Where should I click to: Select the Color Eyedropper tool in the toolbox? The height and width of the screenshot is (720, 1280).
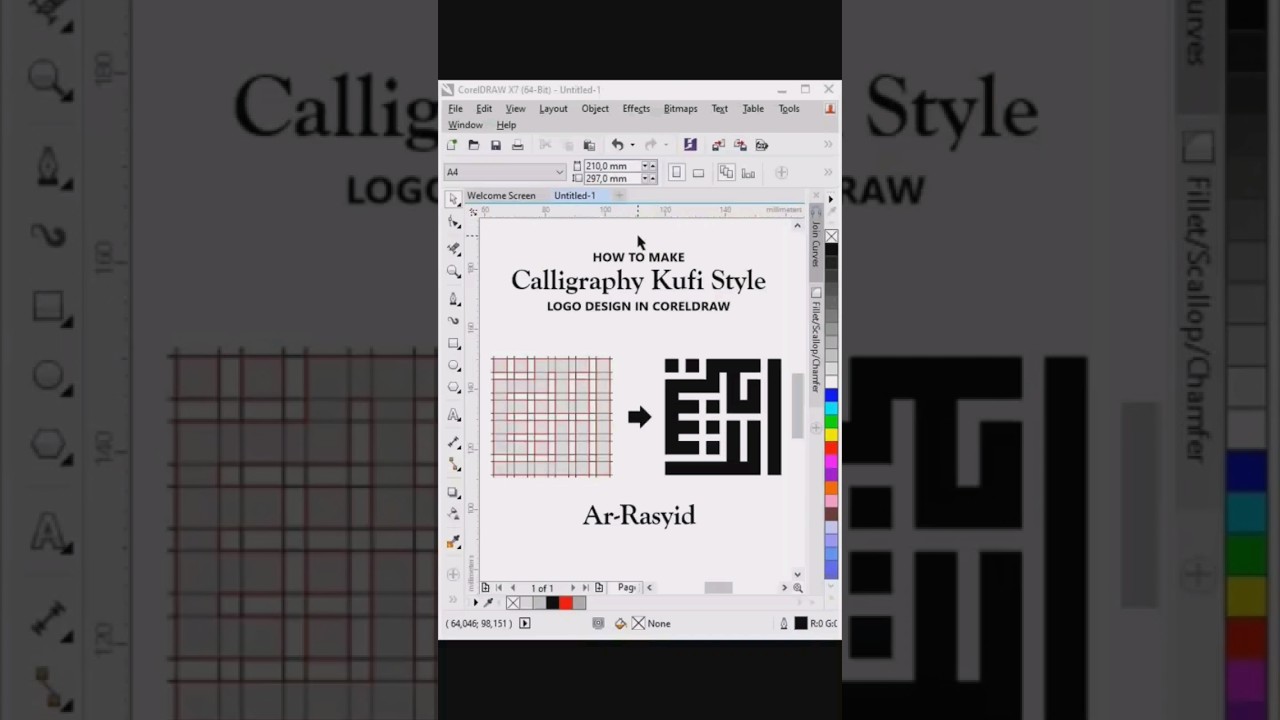point(454,542)
